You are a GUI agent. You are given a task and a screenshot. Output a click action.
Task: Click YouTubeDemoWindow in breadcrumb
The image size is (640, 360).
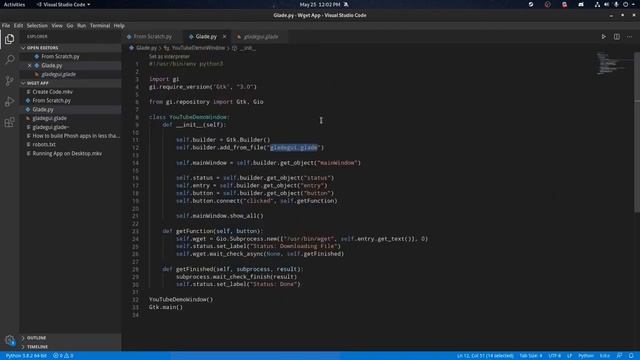(198, 48)
